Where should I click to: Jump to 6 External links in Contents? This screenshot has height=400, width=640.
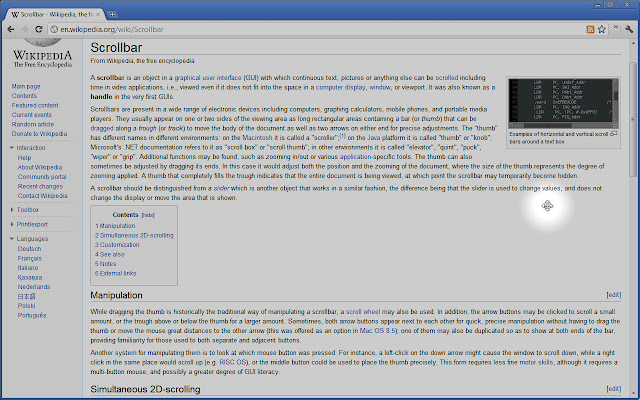pos(116,273)
